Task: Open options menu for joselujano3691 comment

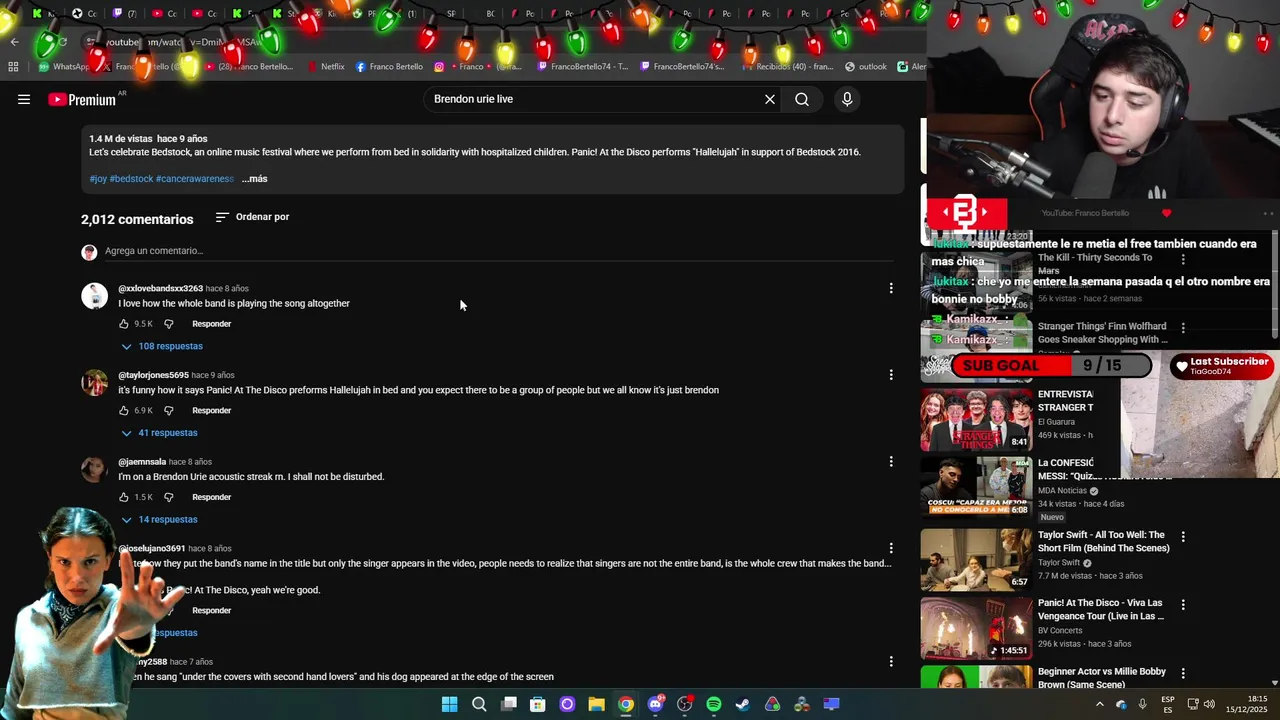Action: [x=891, y=548]
